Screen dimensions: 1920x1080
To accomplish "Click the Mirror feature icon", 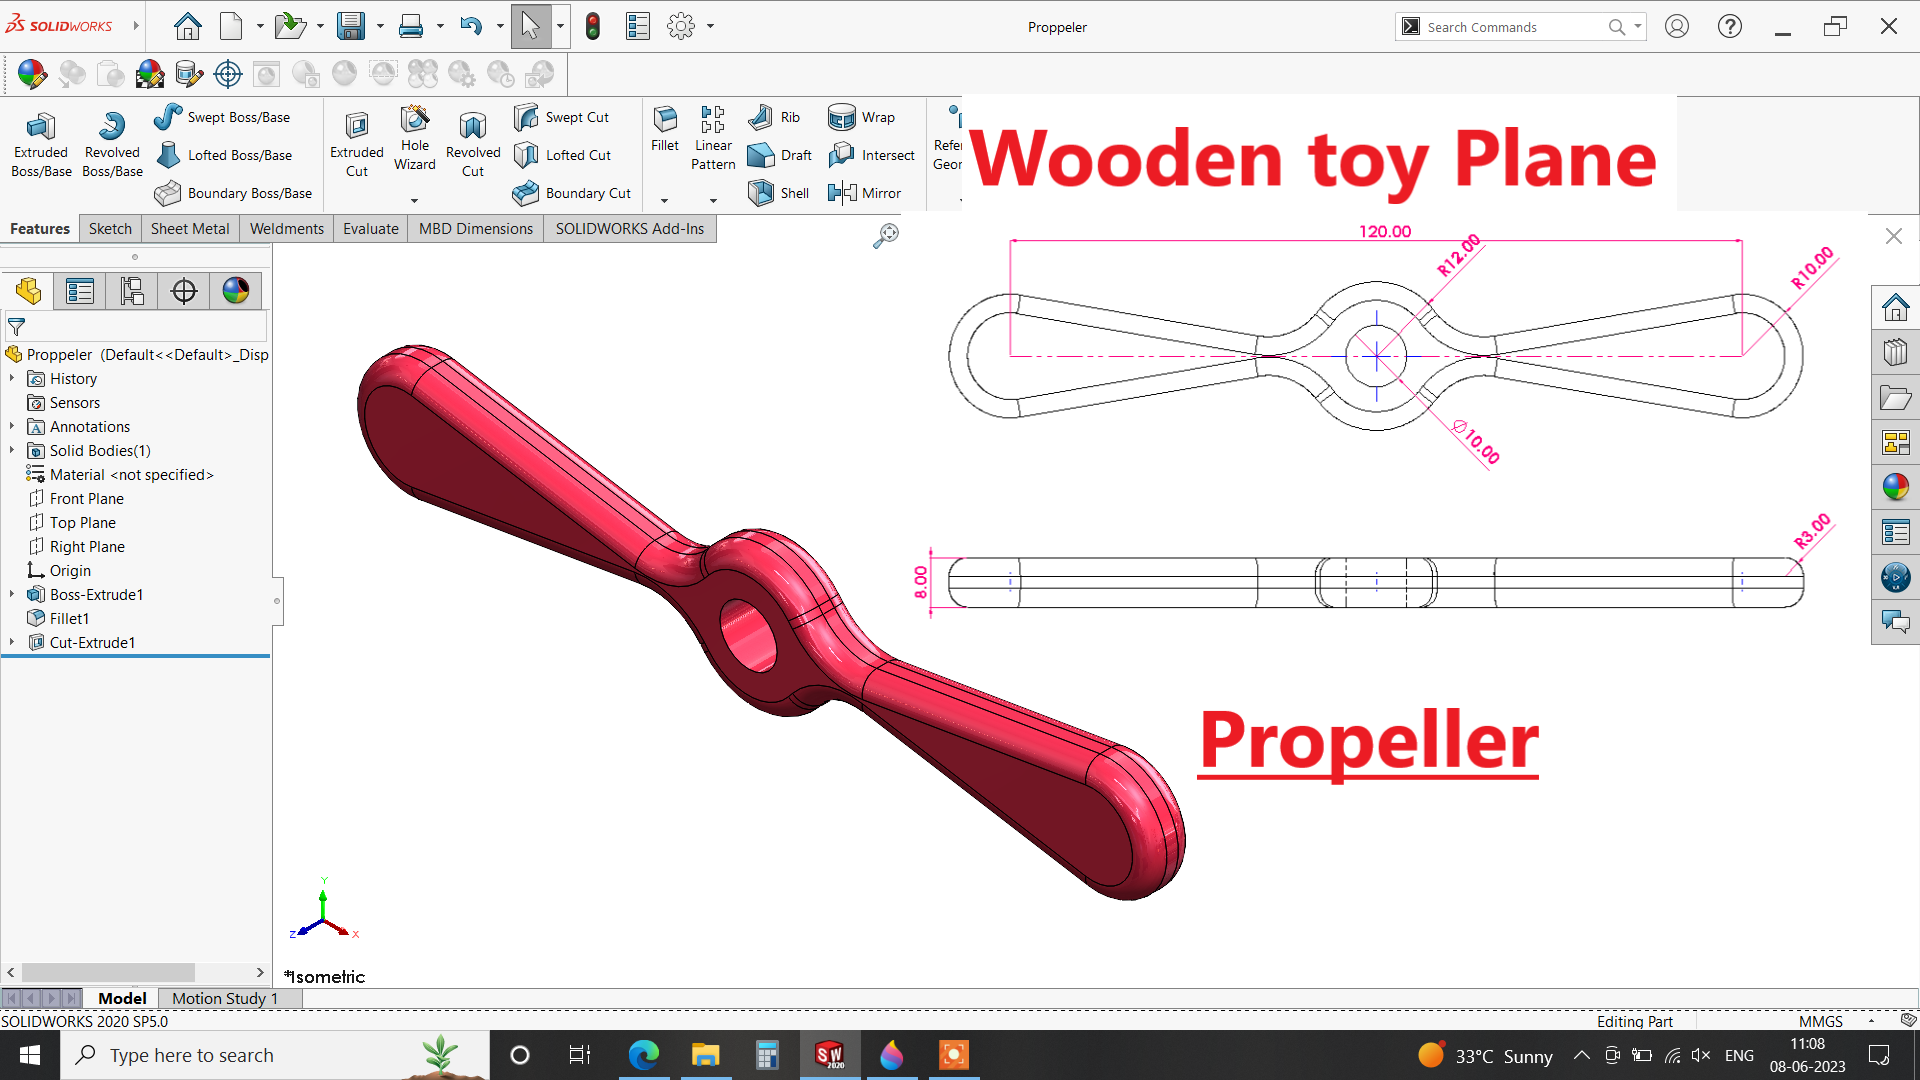I will (x=864, y=193).
